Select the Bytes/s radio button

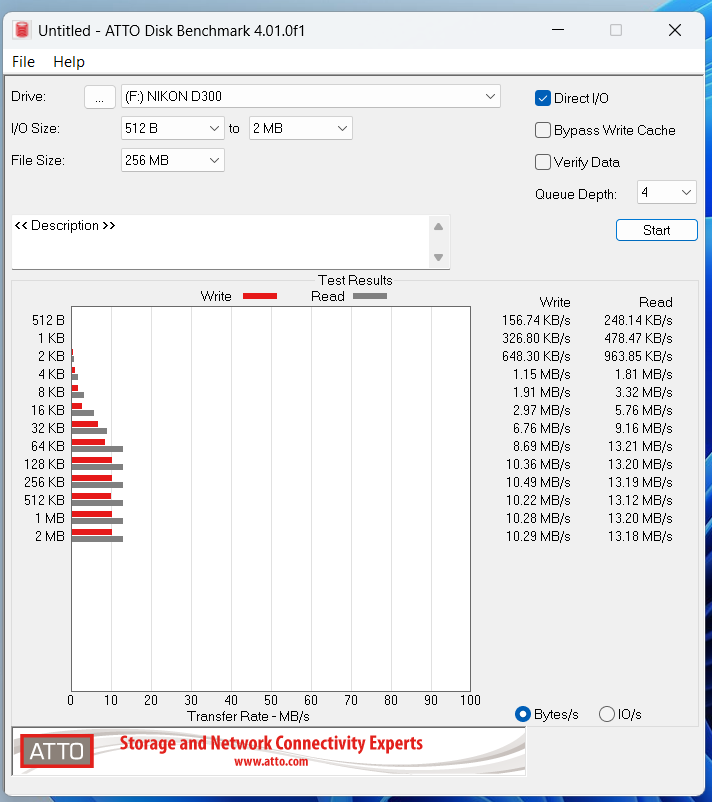pyautogui.click(x=523, y=714)
